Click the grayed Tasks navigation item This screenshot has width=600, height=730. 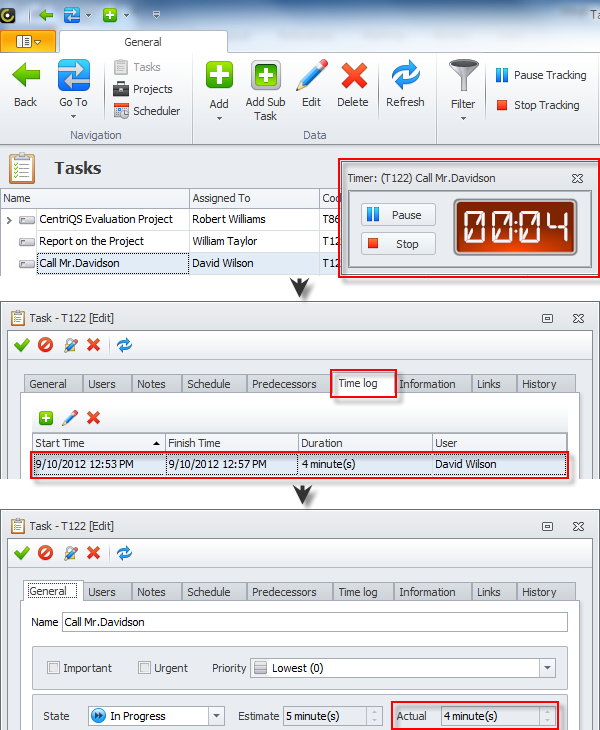(137, 67)
